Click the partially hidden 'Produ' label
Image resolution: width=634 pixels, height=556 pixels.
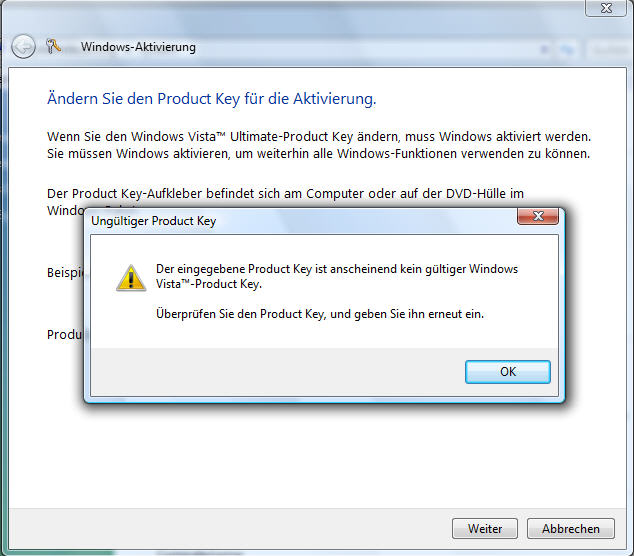pos(64,334)
